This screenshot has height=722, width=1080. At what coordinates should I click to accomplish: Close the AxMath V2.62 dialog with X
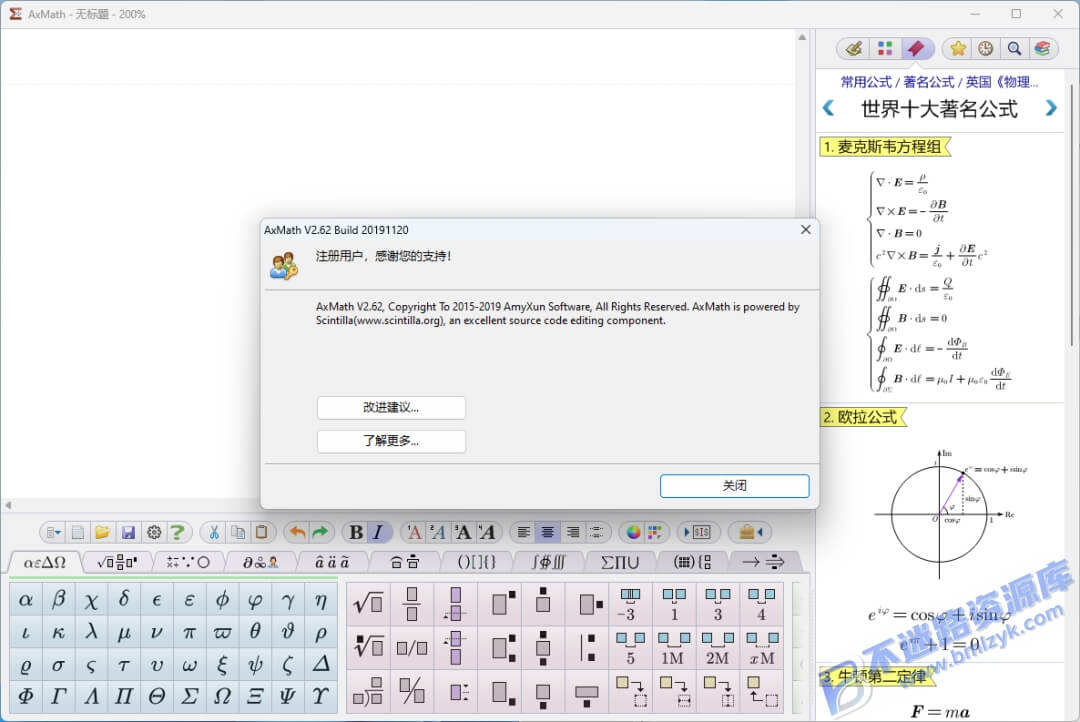[x=806, y=229]
